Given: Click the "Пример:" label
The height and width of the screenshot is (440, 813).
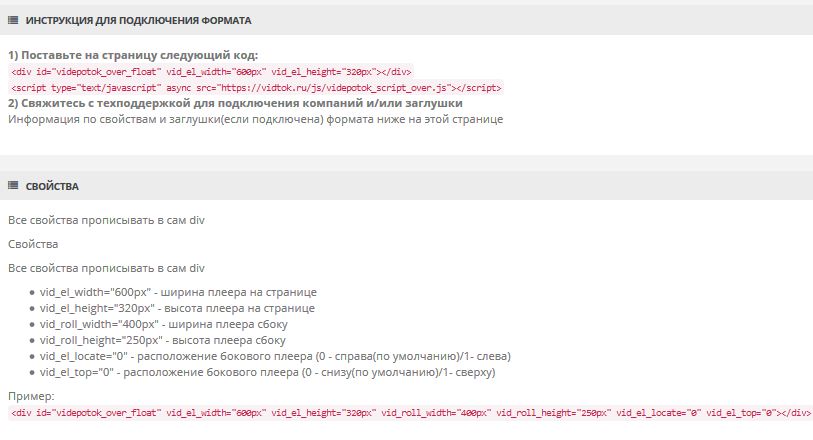Looking at the screenshot, I should pos(31,396).
